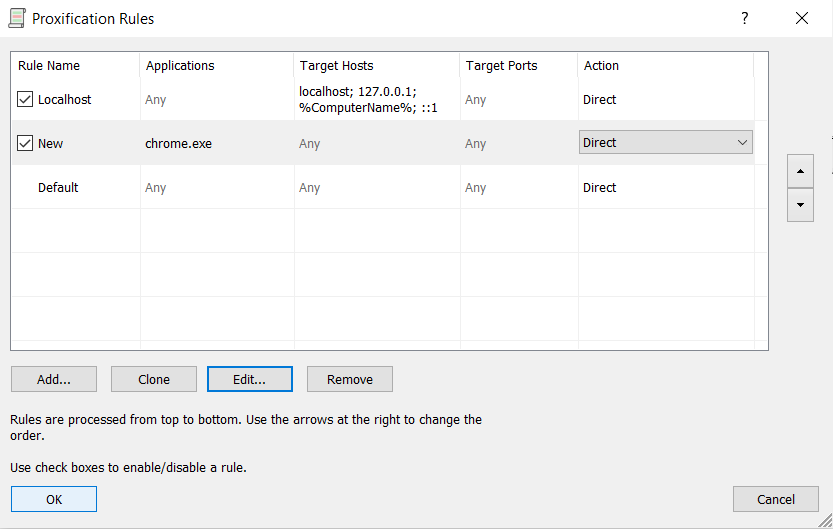
Task: Select the New rule name
Action: (x=50, y=143)
